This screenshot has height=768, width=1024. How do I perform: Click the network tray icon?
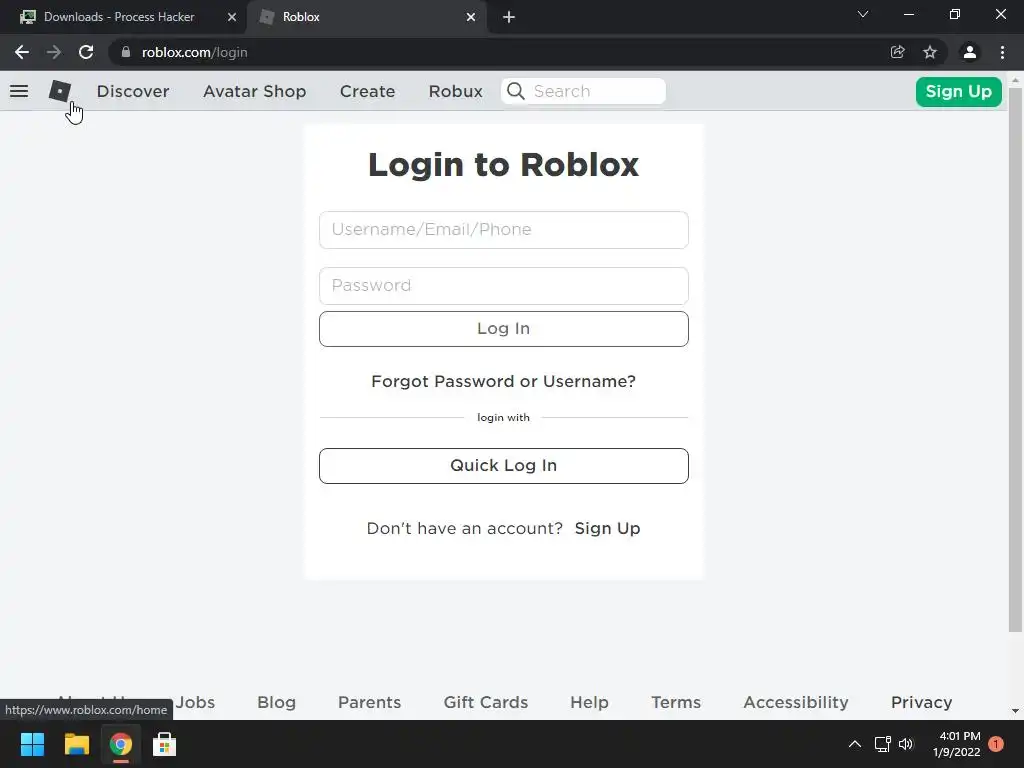pos(882,744)
